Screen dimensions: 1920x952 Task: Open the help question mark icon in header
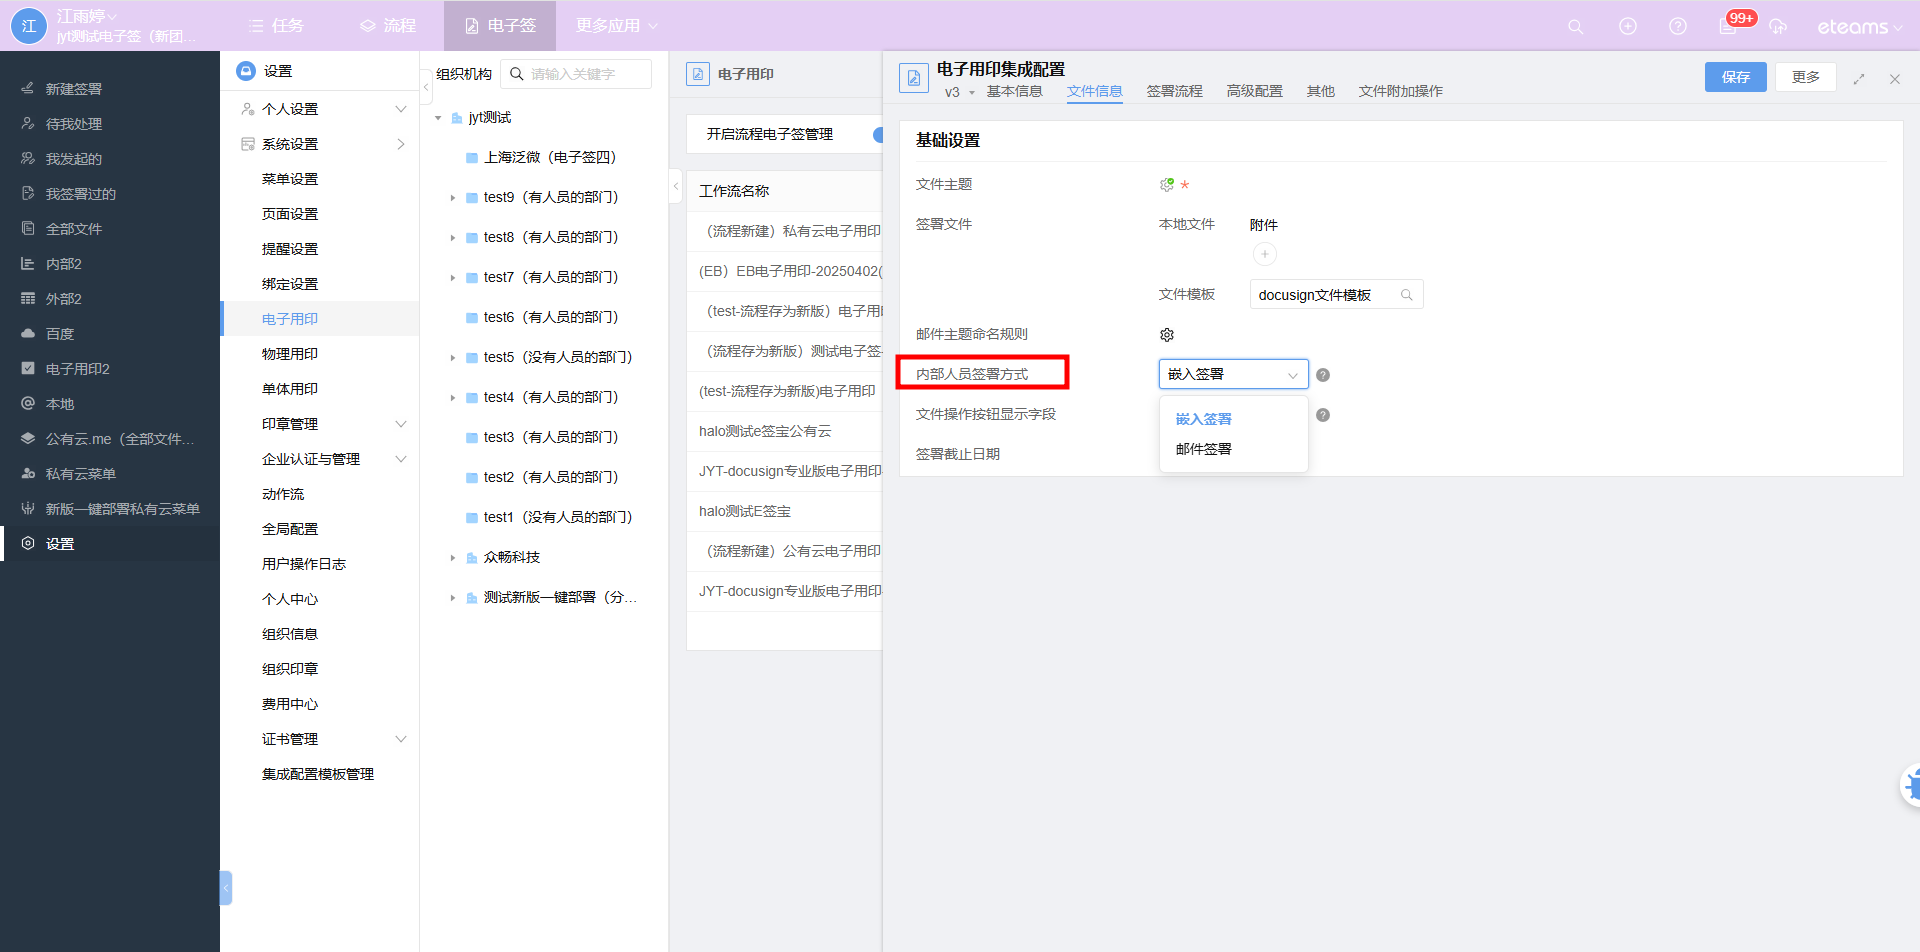1677,27
